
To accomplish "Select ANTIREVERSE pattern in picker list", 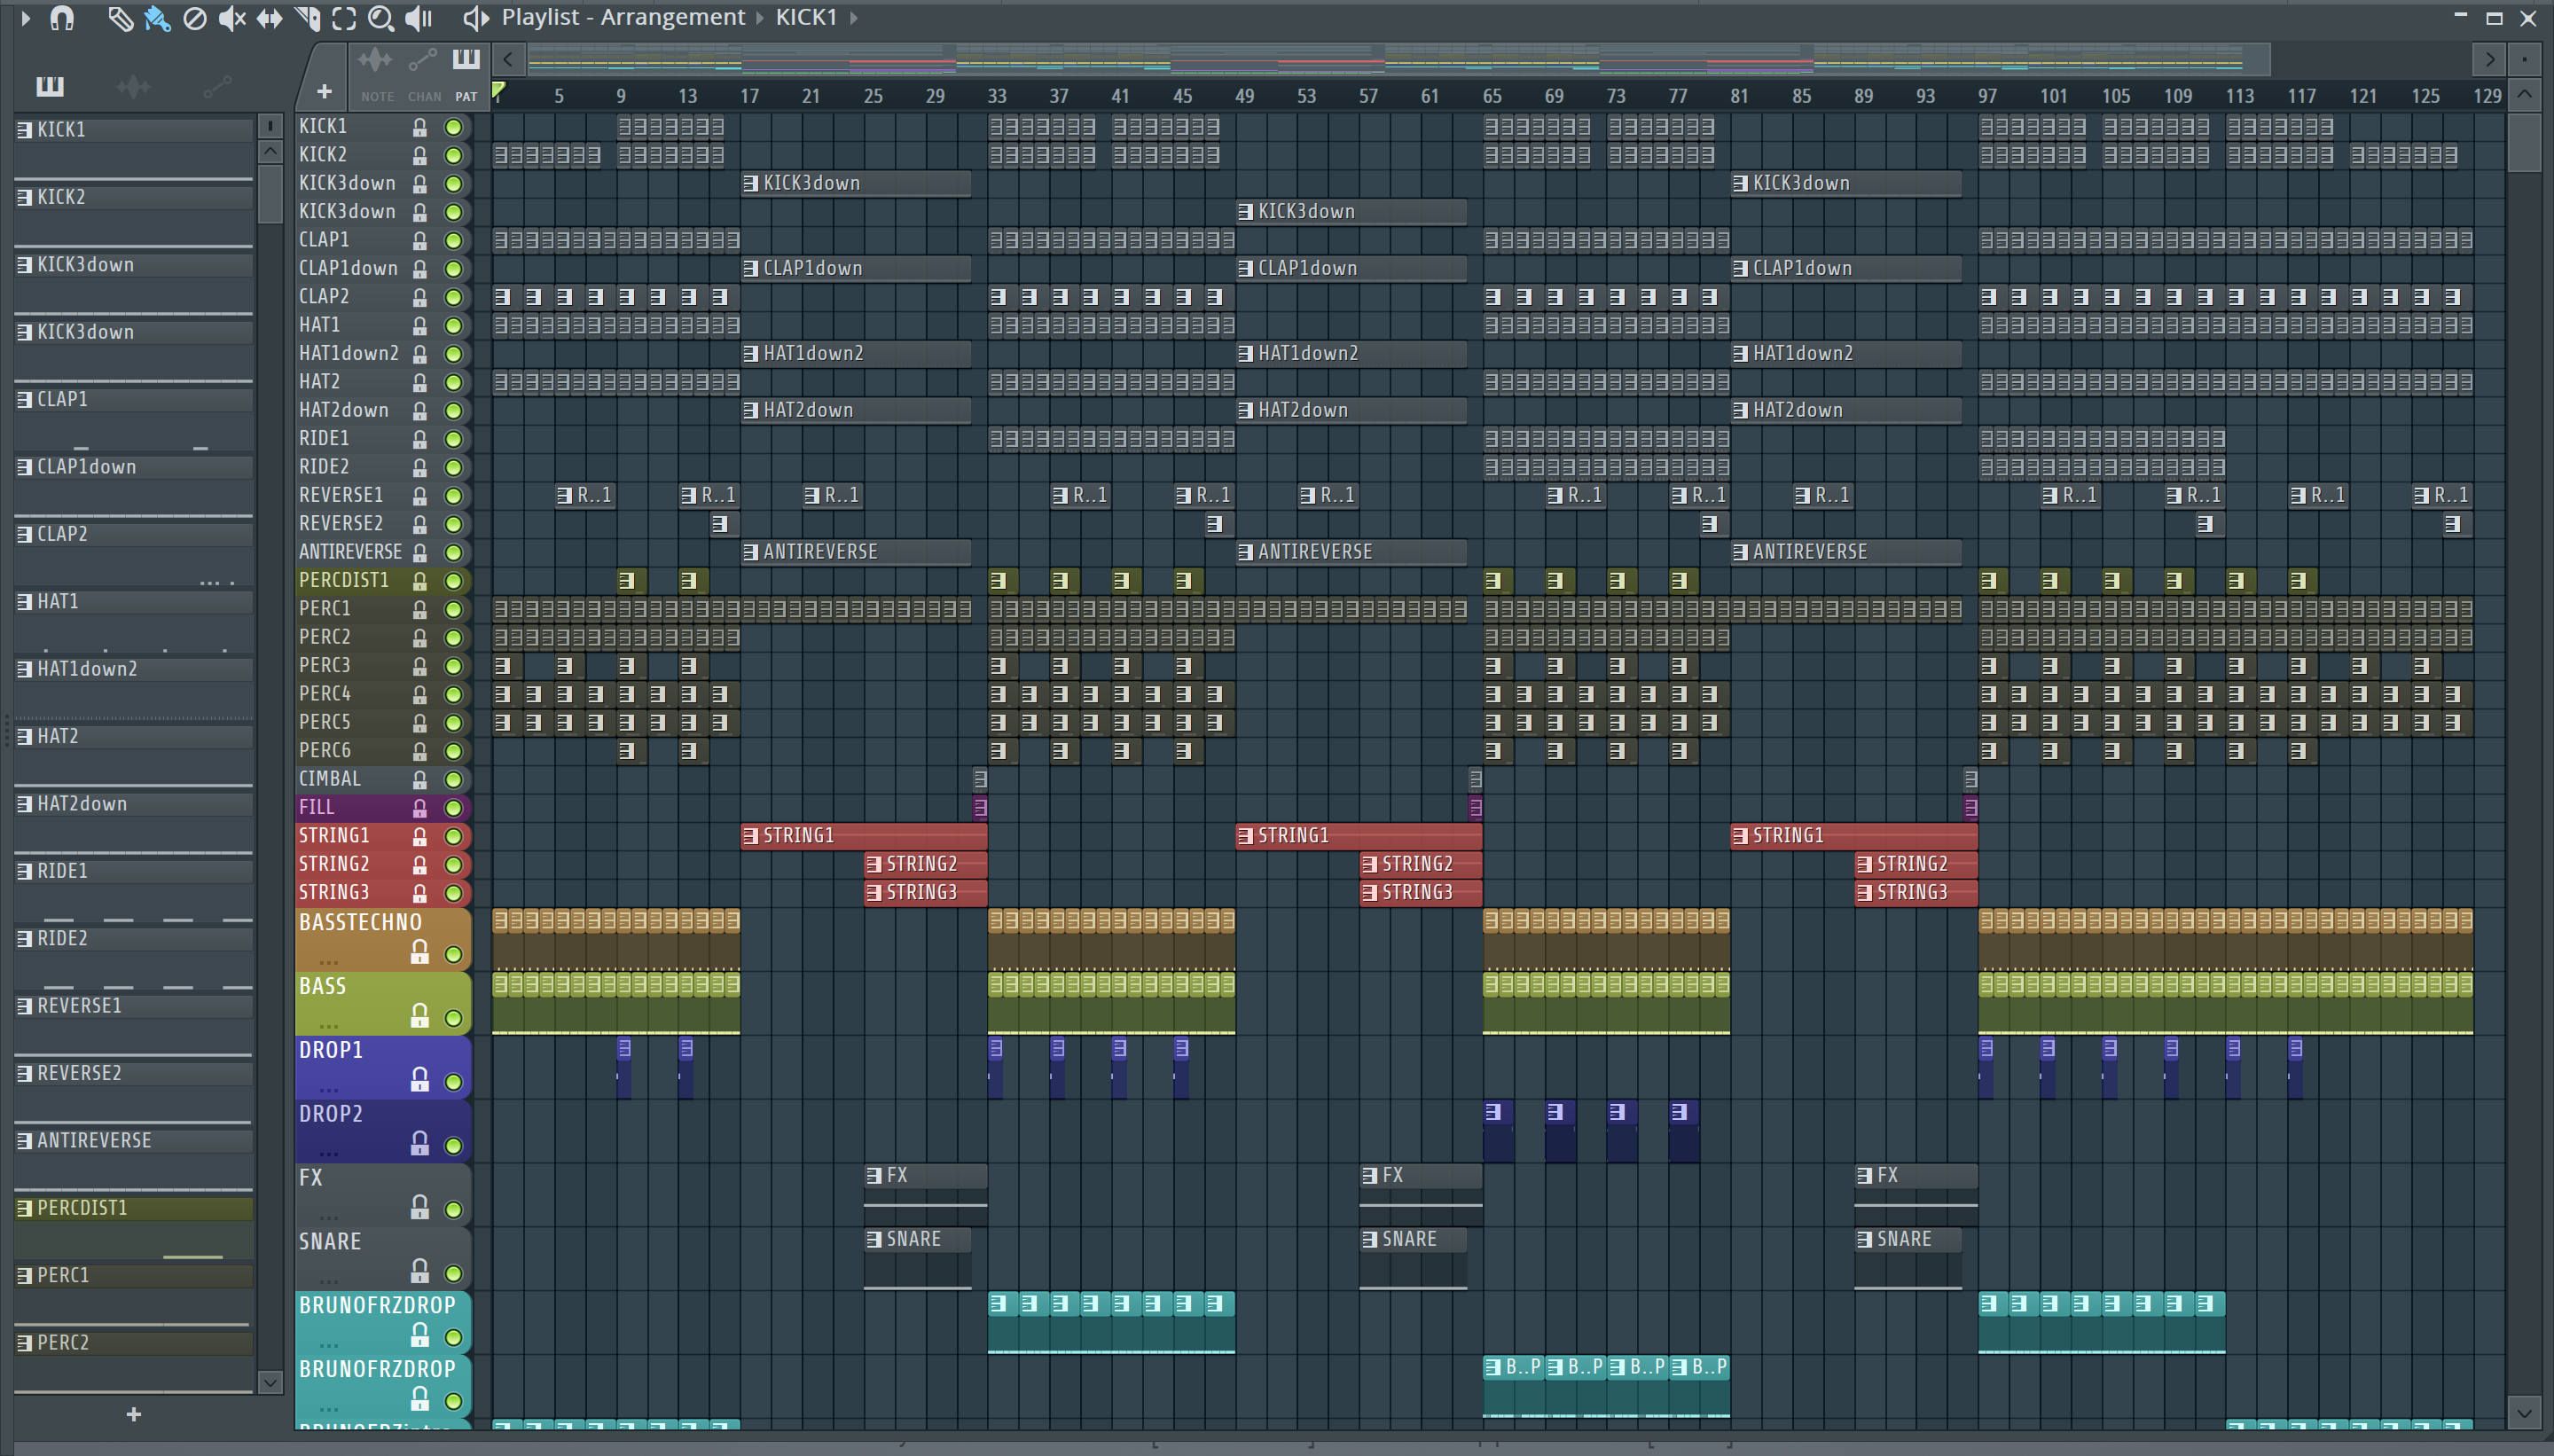I will 133,1141.
